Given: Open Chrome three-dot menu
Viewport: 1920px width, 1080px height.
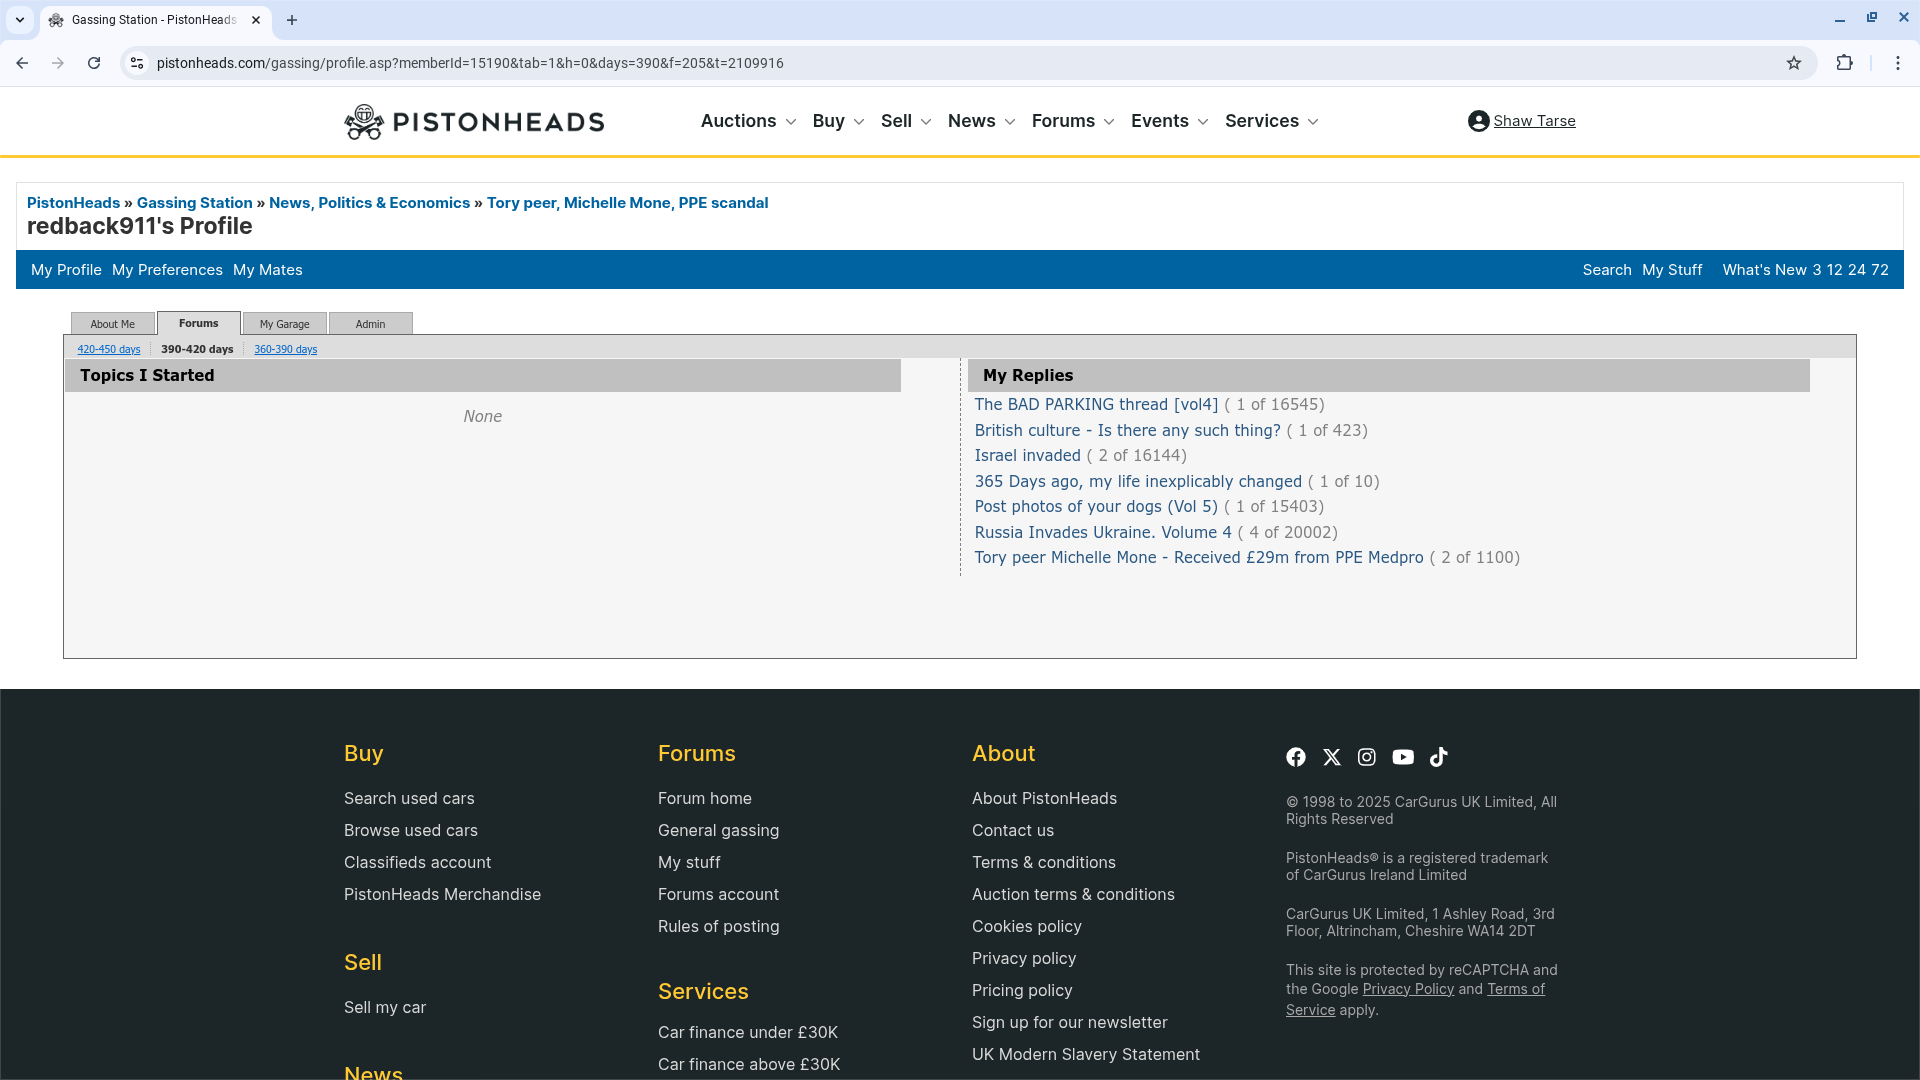Looking at the screenshot, I should (1898, 63).
